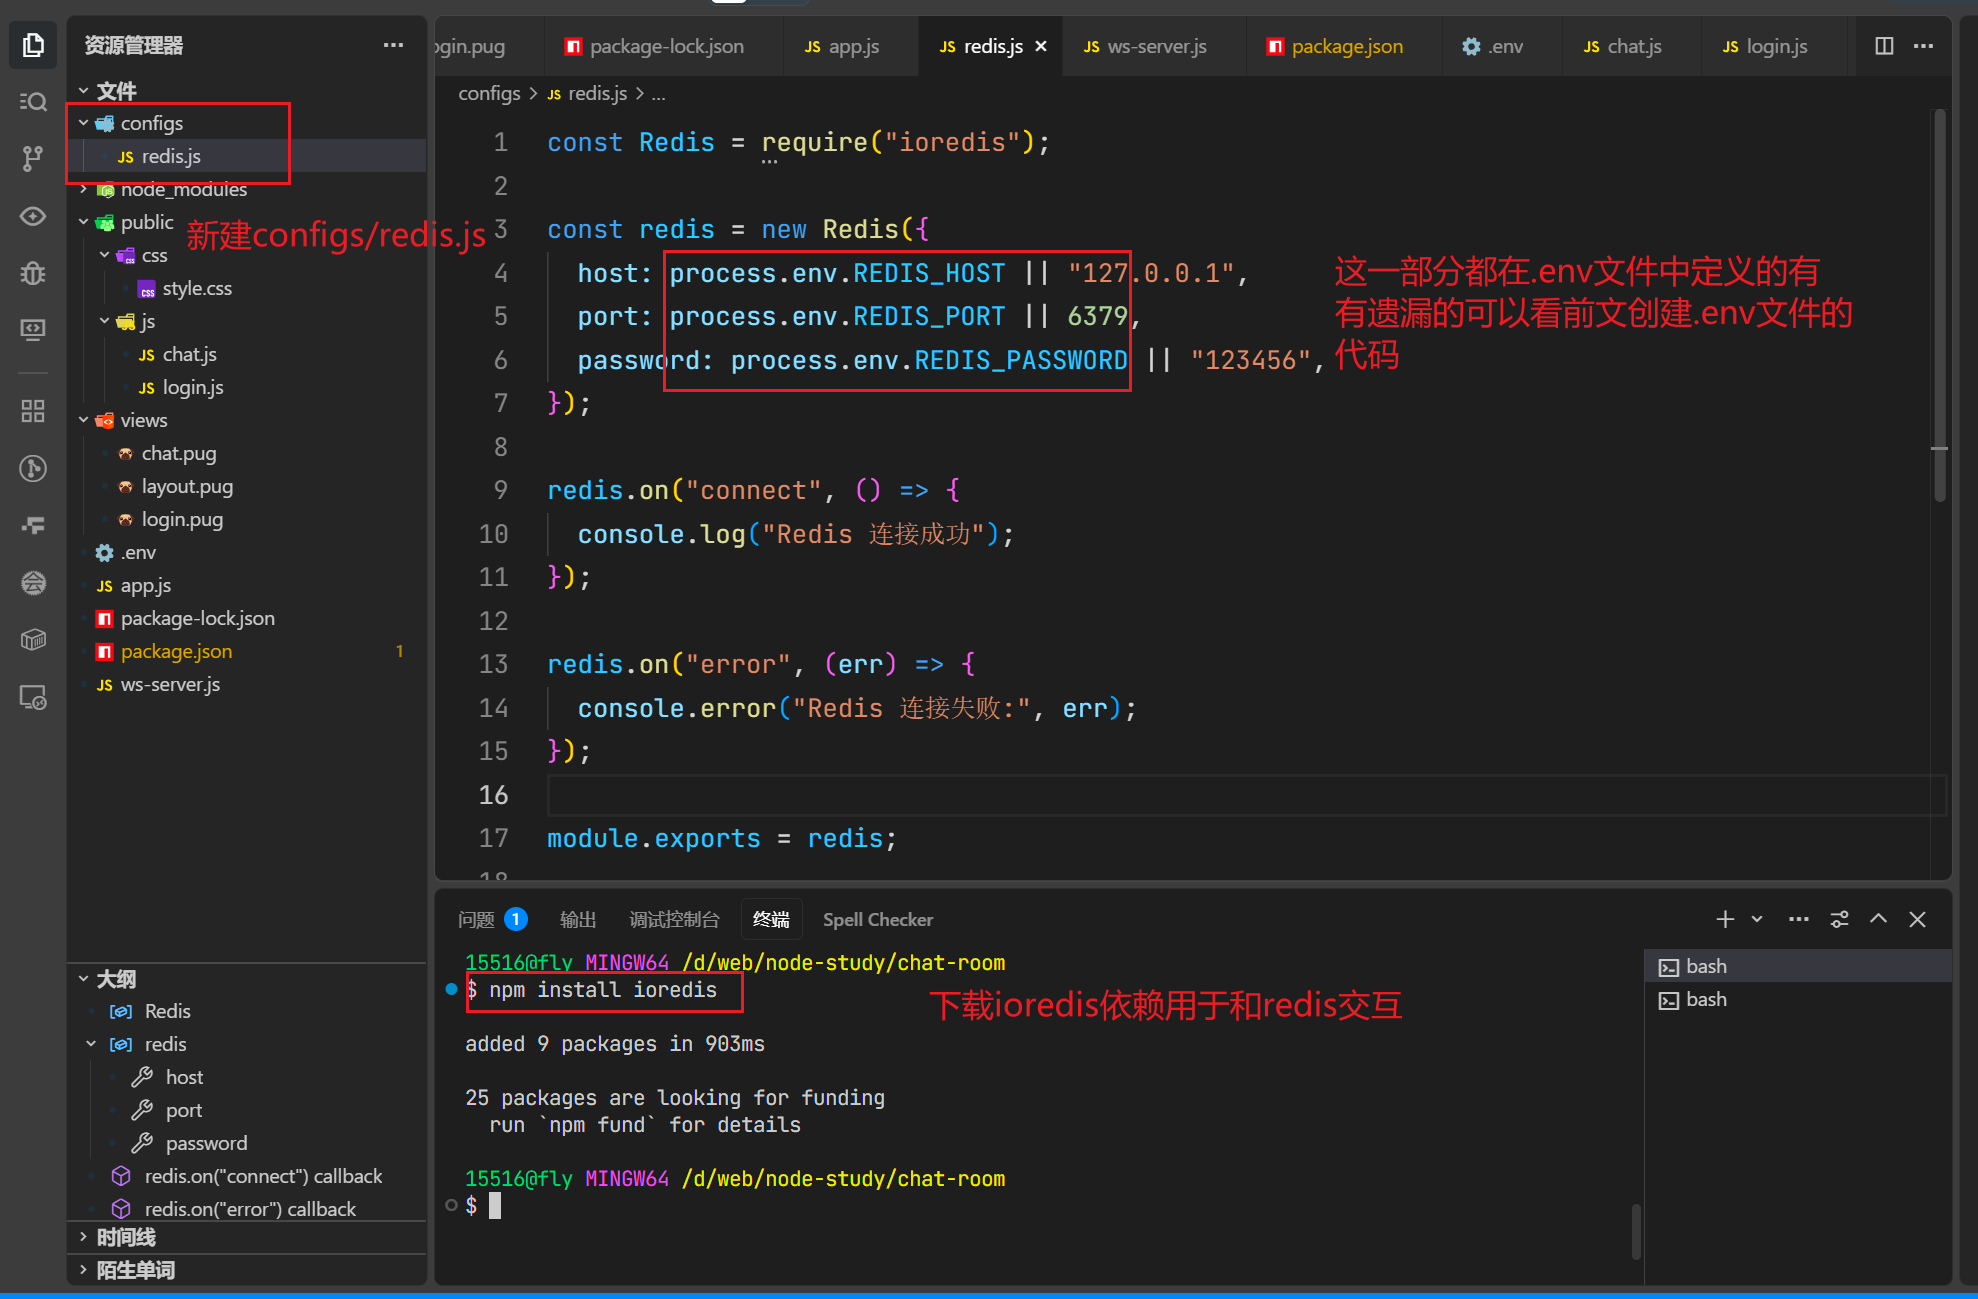Collapse the js folder
This screenshot has height=1299, width=1978.
[x=104, y=321]
